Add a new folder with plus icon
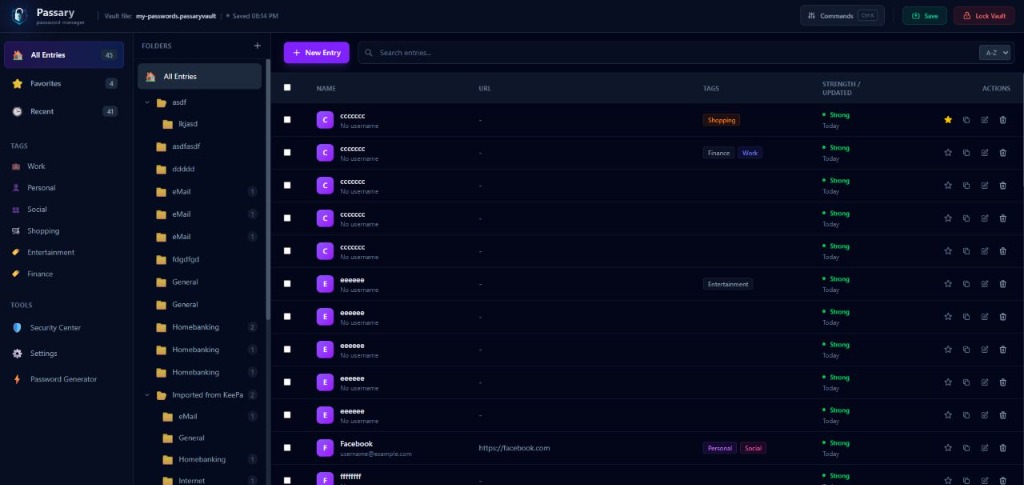This screenshot has height=485, width=1024. pos(257,46)
